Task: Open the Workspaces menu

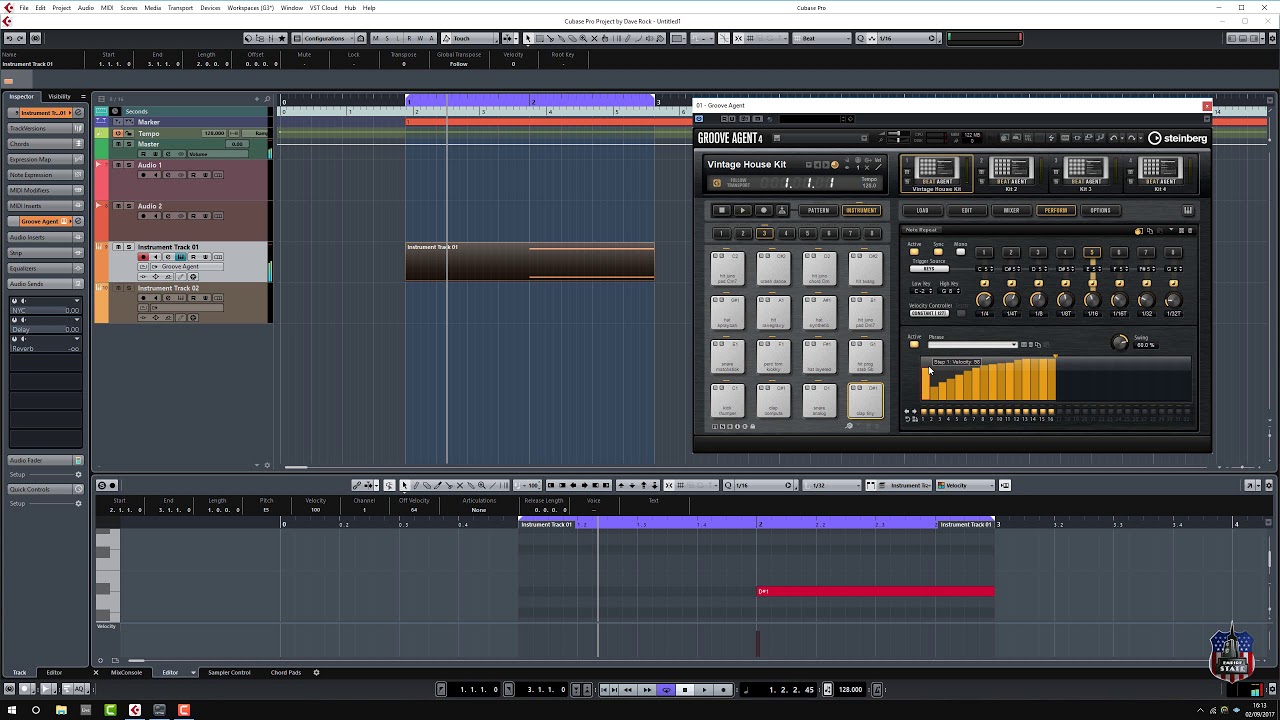Action: click(x=250, y=7)
